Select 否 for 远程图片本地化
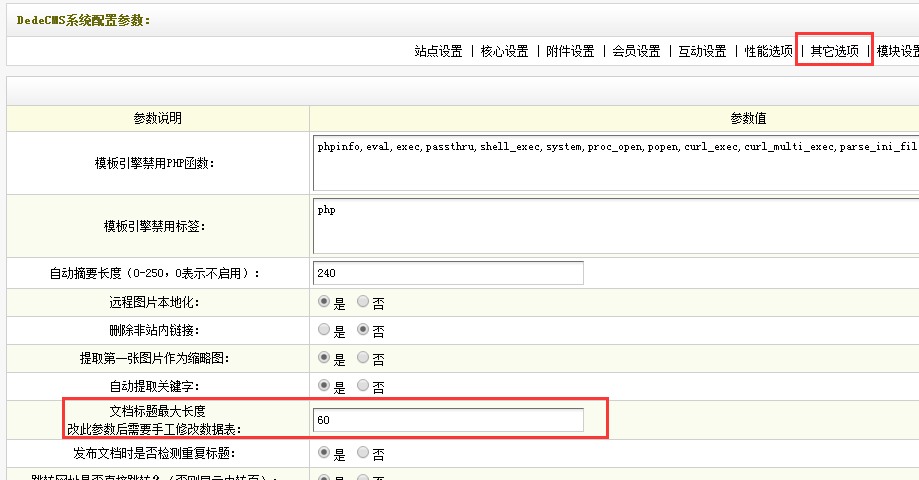This screenshot has height=480, width=919. pos(363,301)
